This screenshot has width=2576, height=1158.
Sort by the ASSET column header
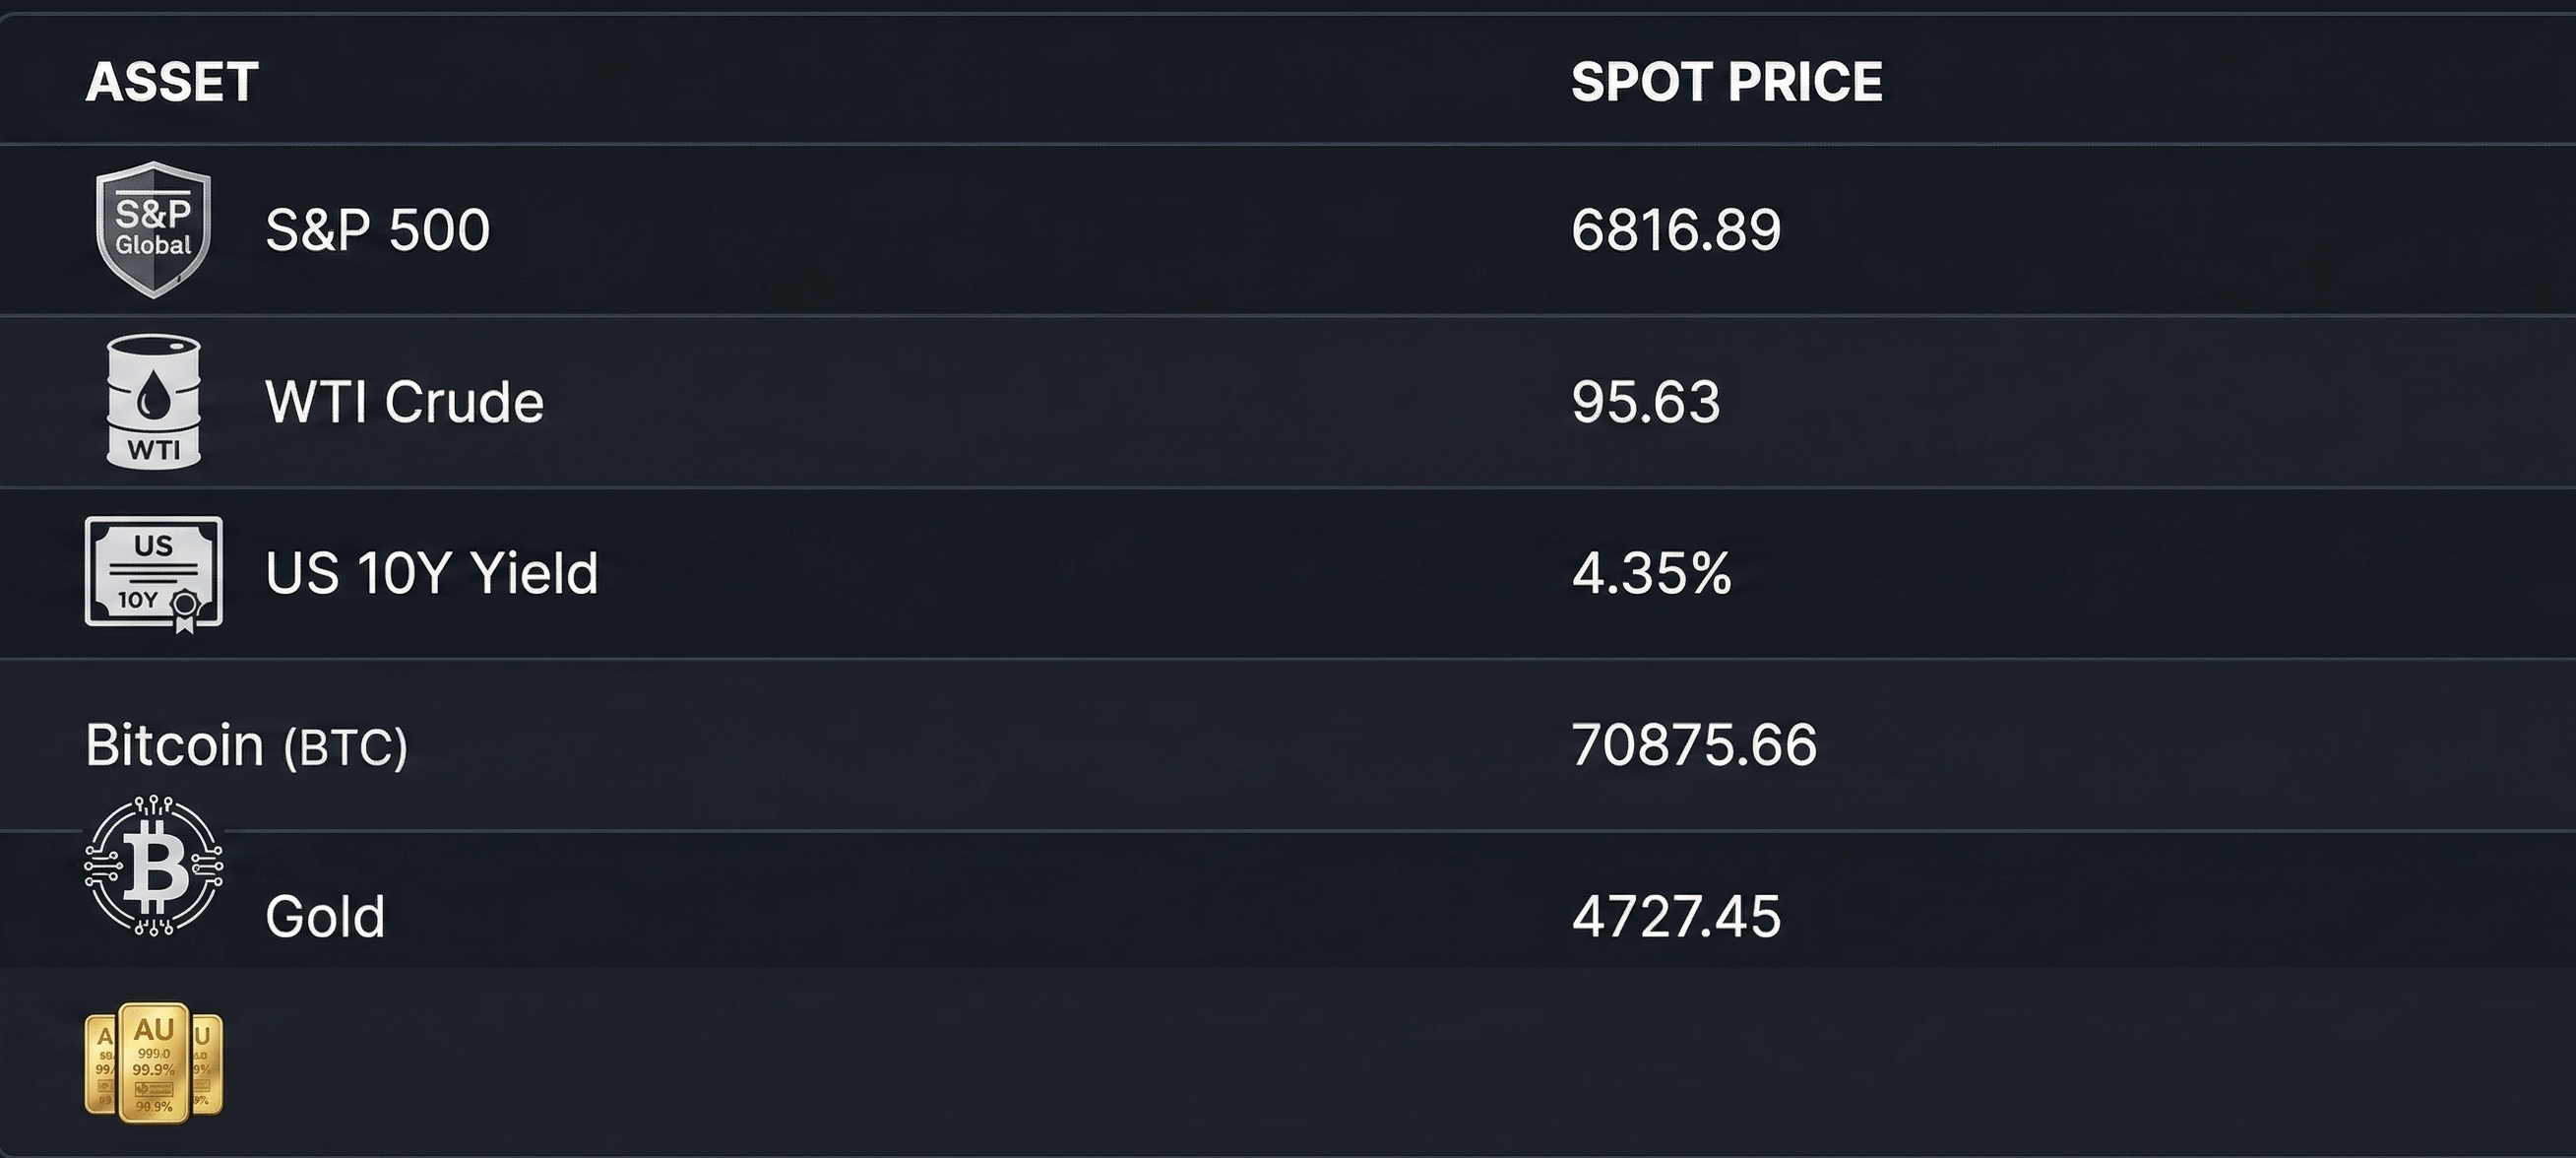pyautogui.click(x=172, y=82)
